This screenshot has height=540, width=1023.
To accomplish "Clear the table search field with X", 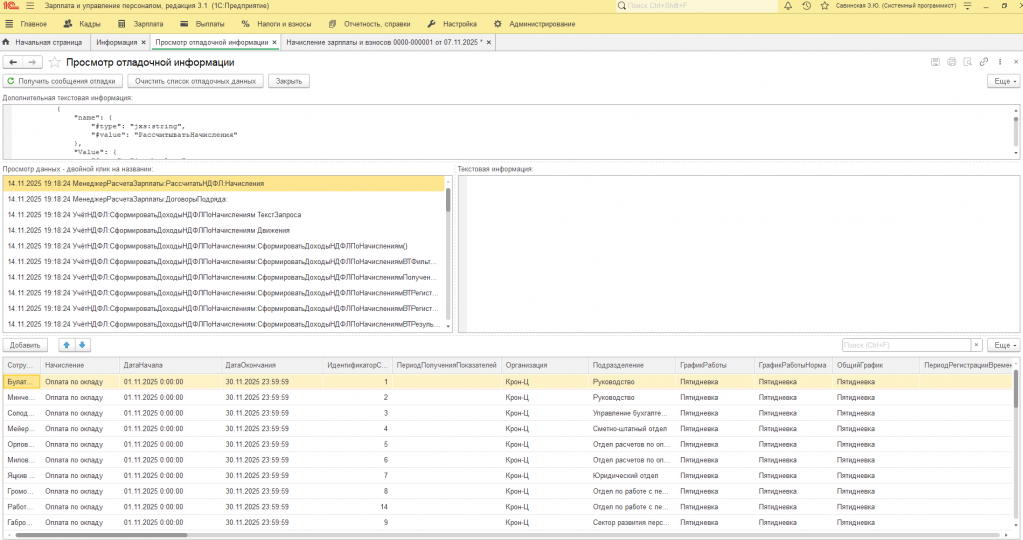I will [977, 345].
